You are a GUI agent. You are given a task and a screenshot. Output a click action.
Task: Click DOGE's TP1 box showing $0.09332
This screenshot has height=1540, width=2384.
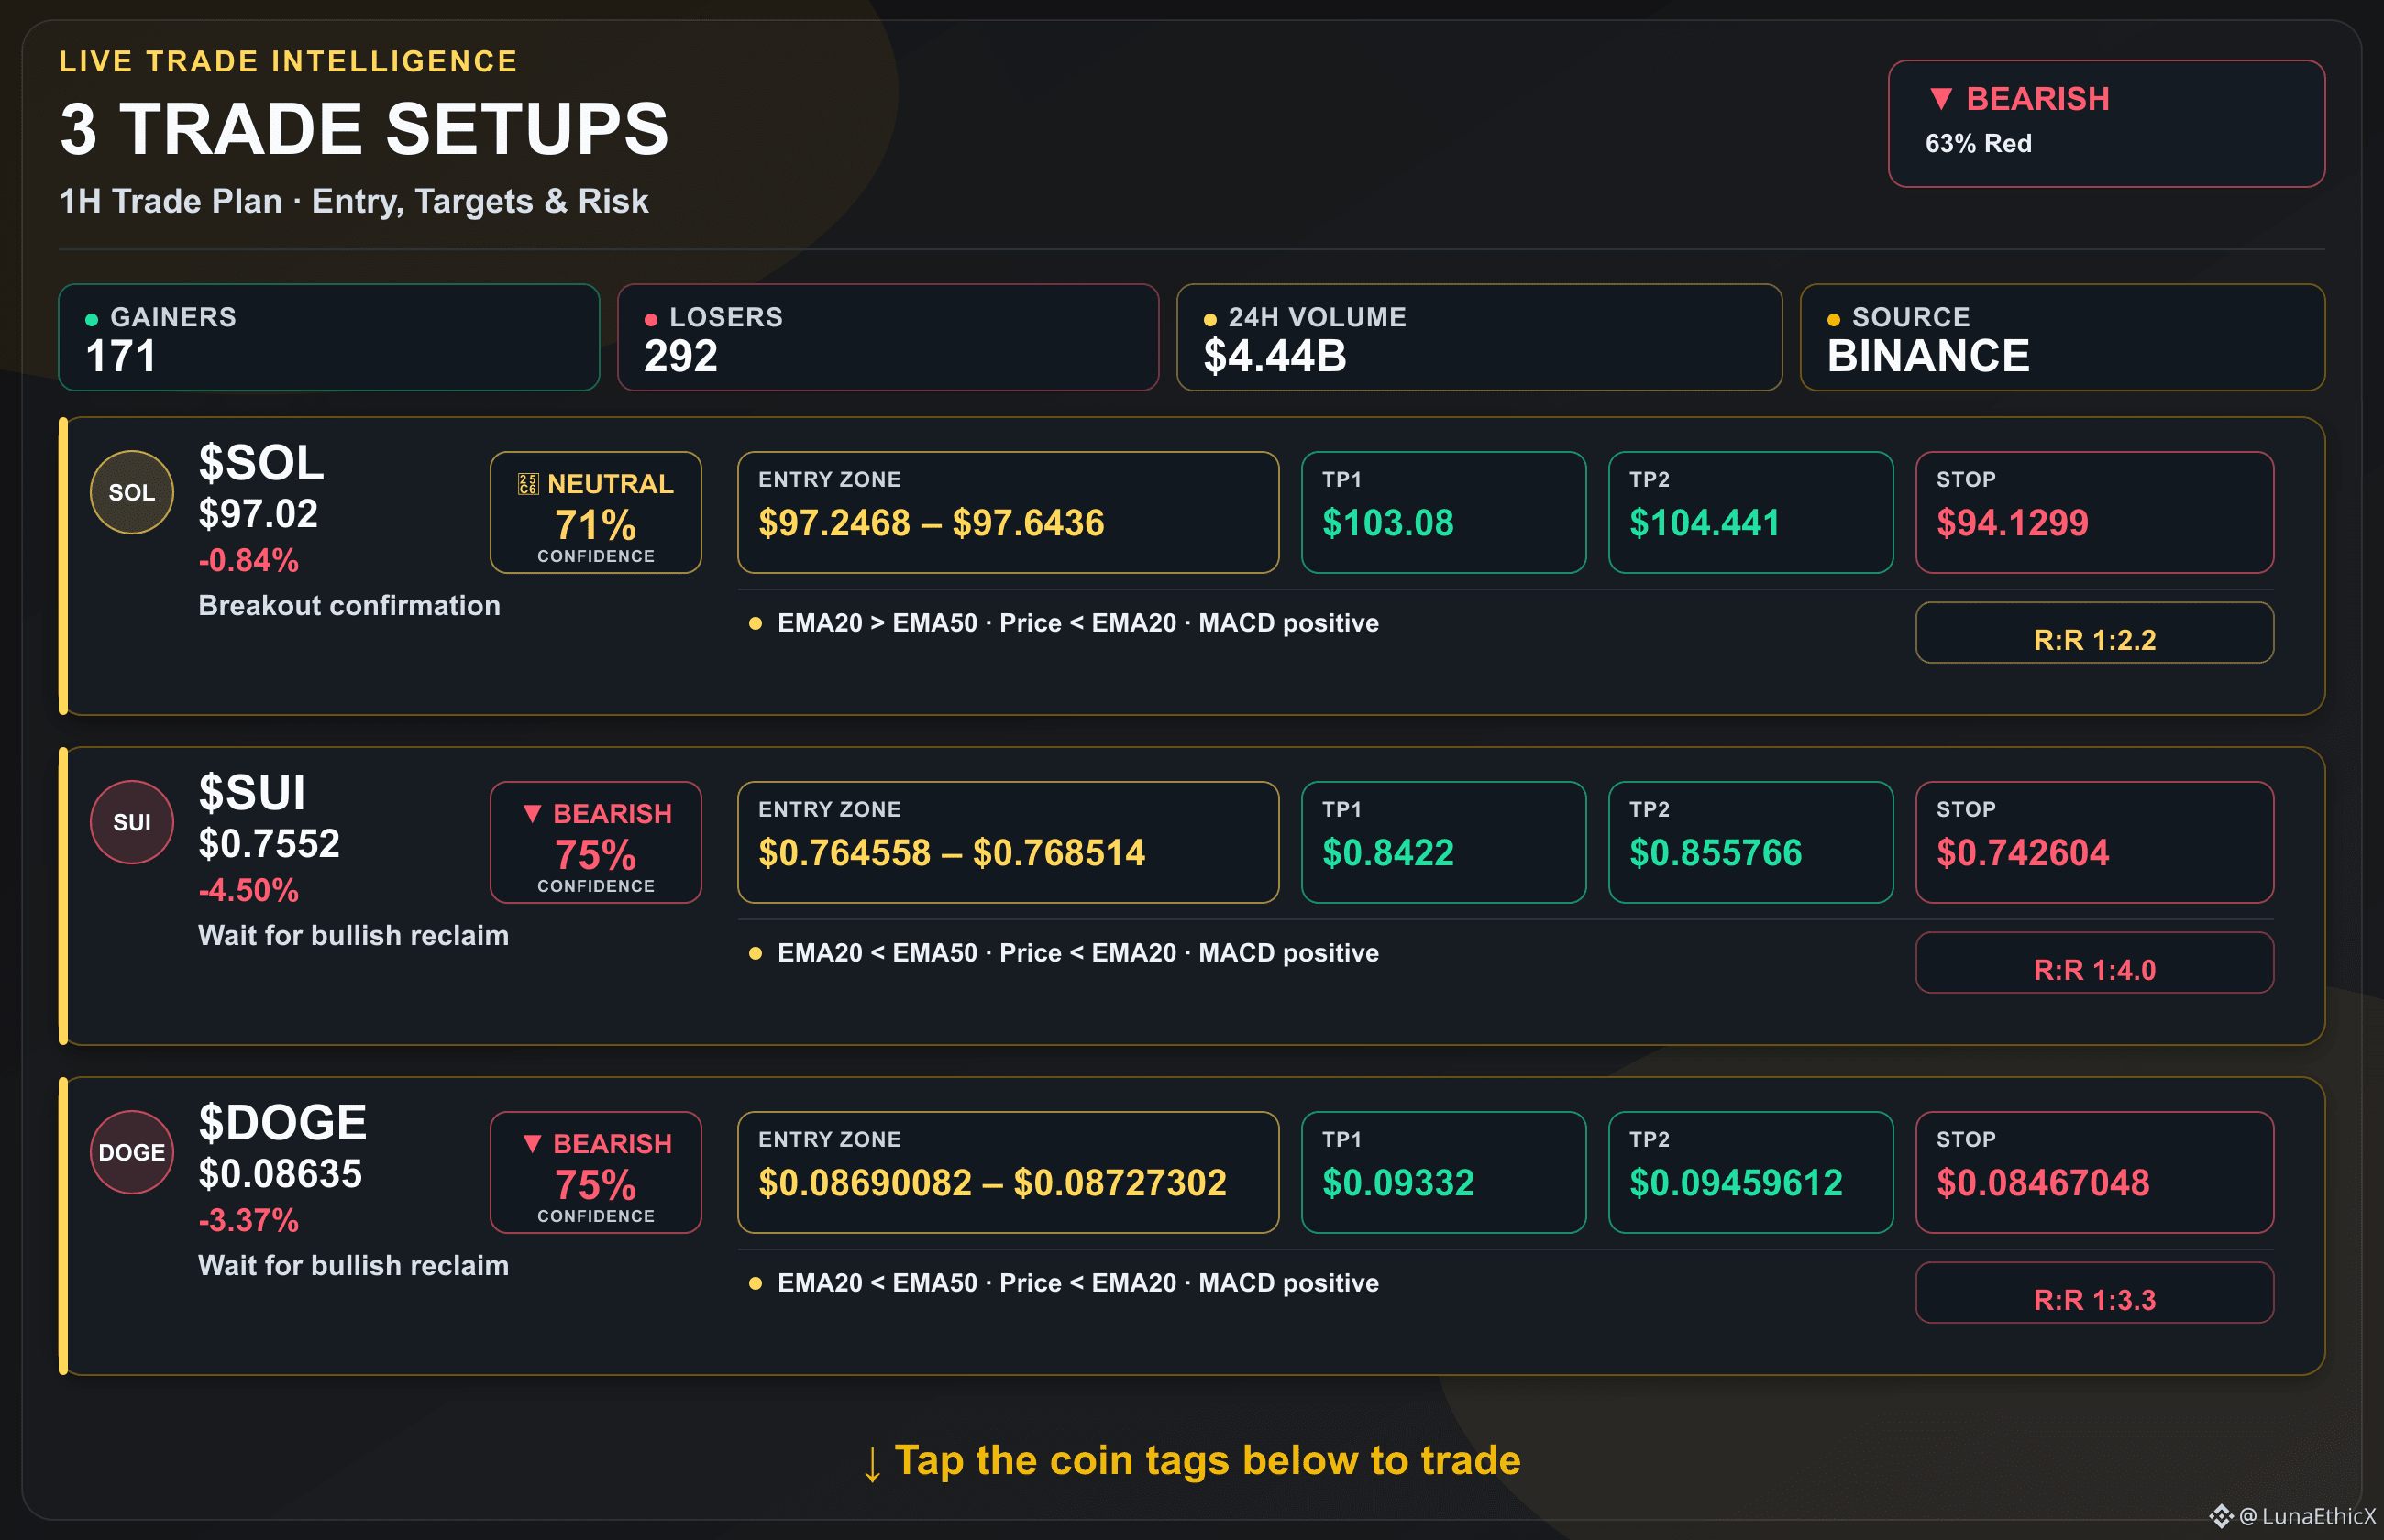(1443, 1172)
